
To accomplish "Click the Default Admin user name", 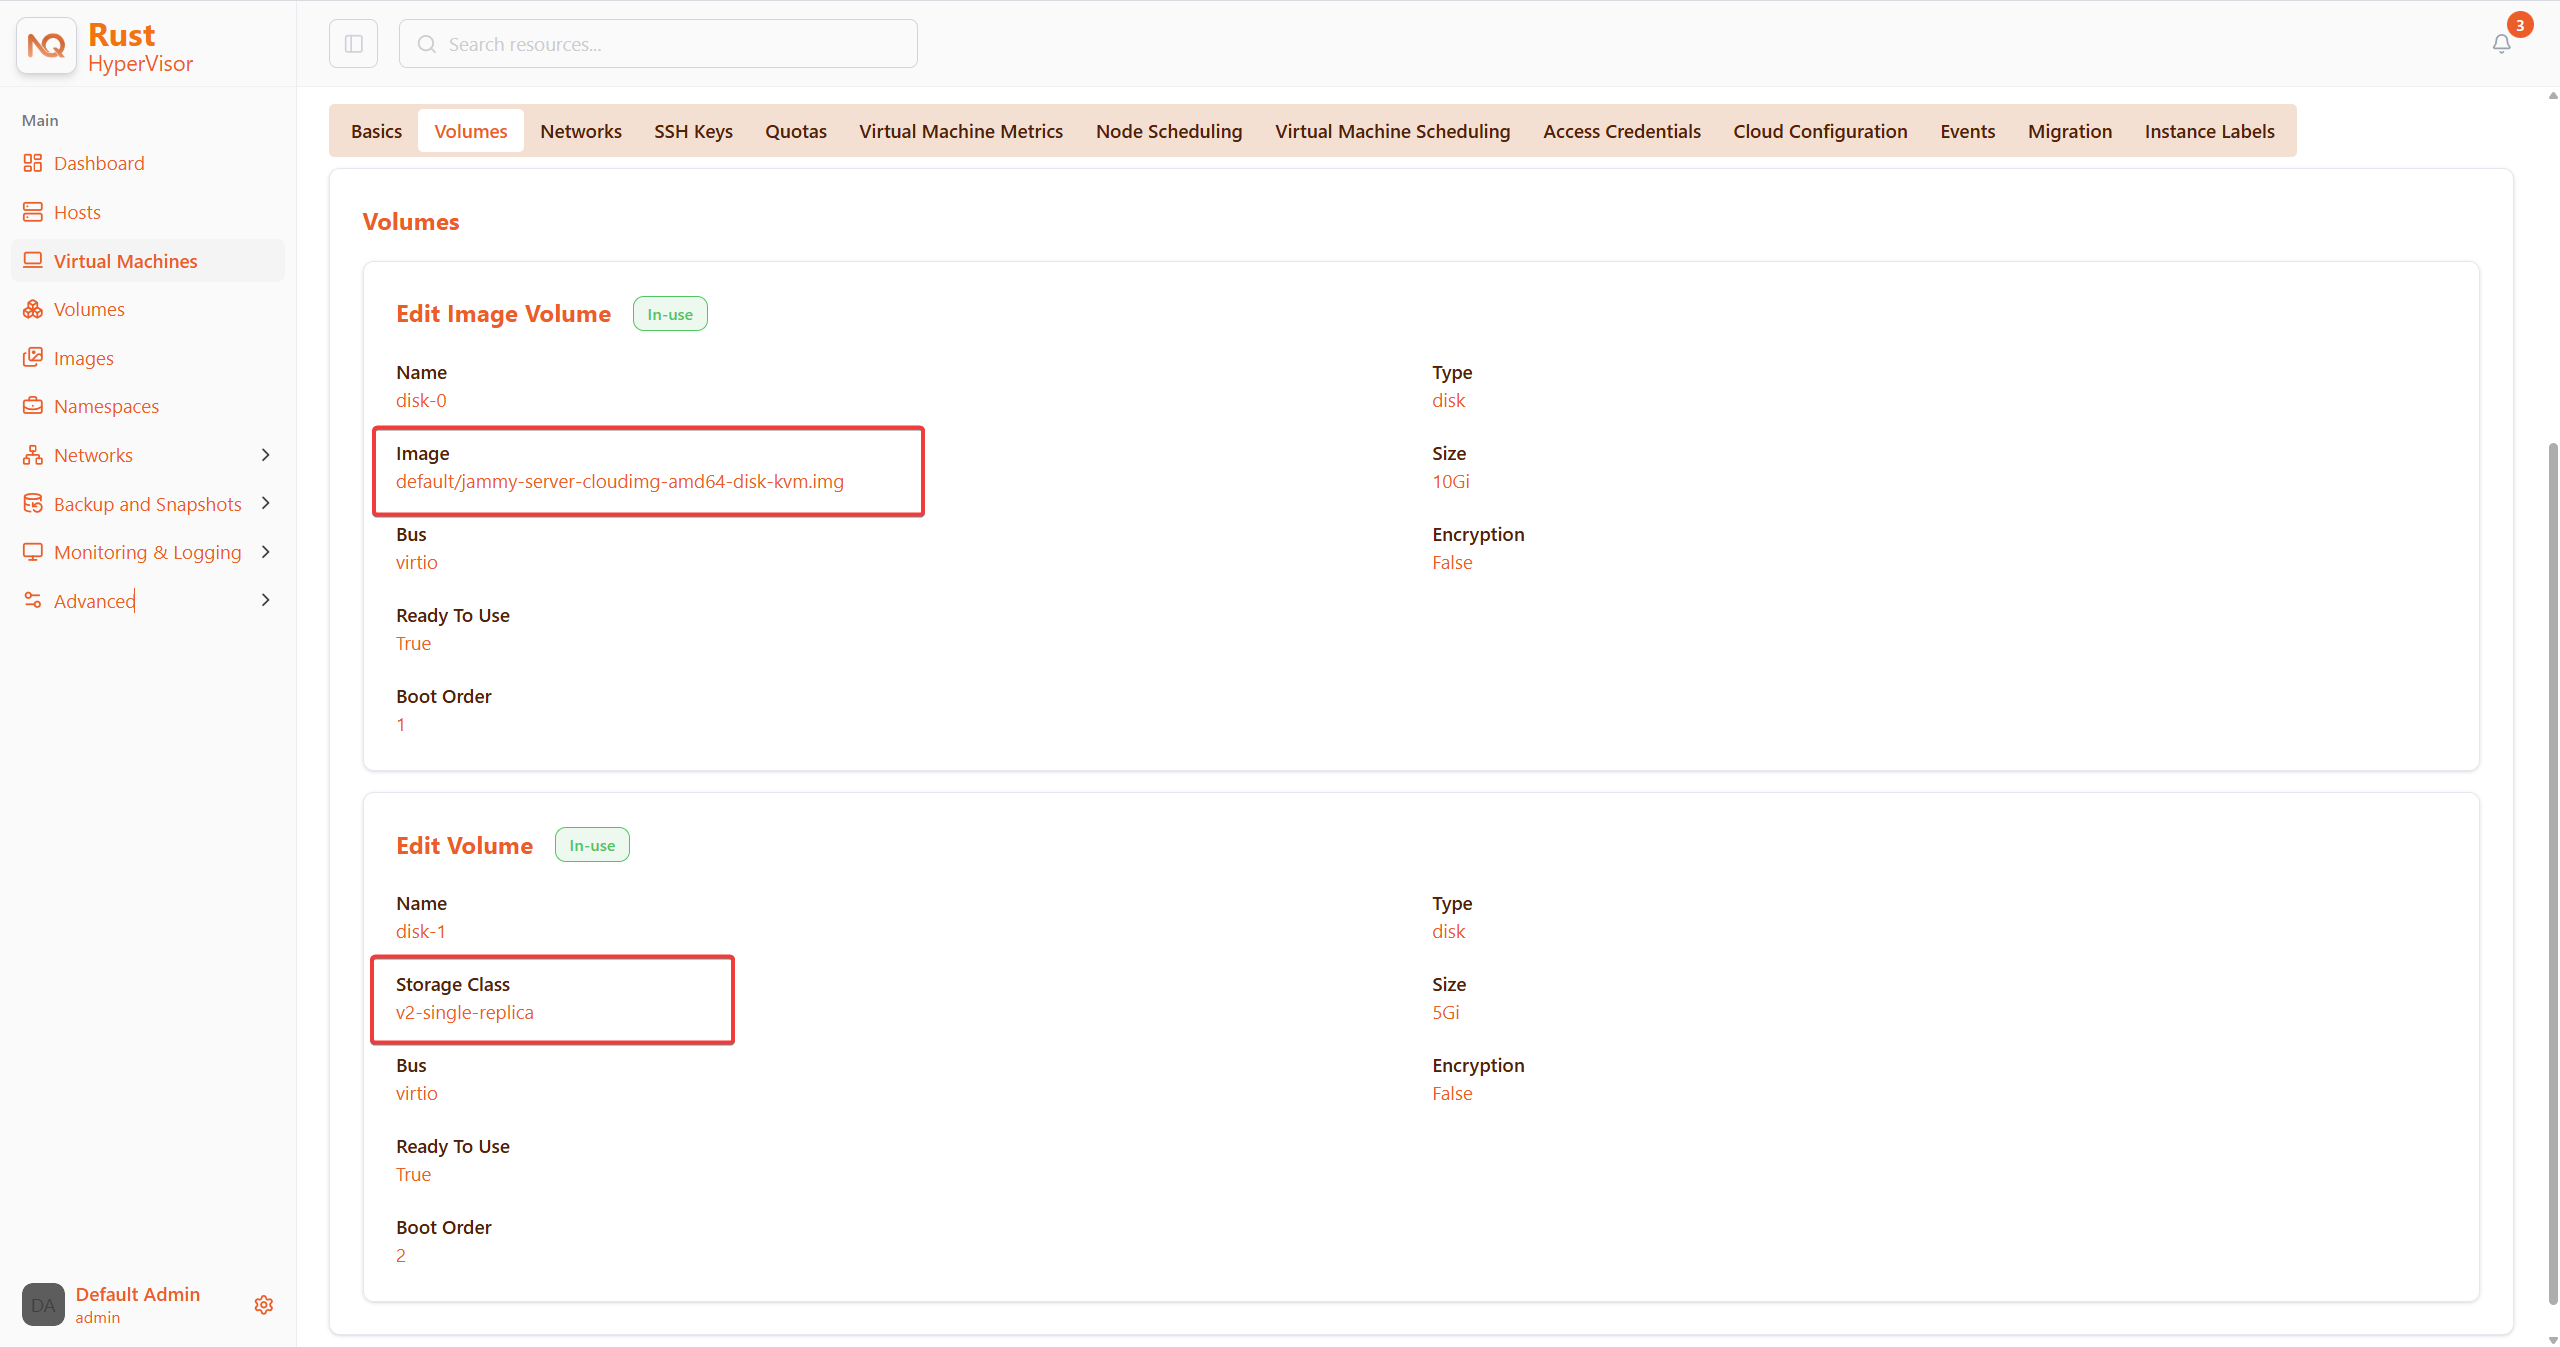I will [138, 1294].
